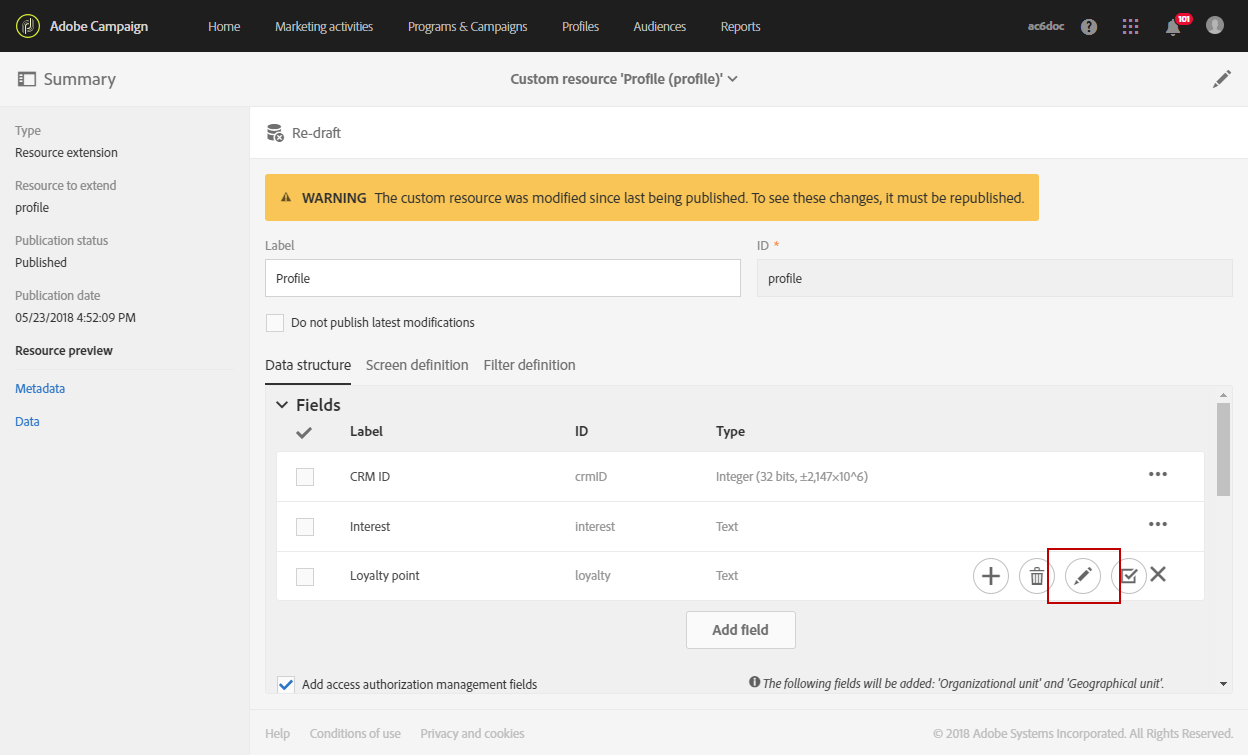Open the help question mark icon
The height and width of the screenshot is (755, 1248).
(x=1089, y=27)
